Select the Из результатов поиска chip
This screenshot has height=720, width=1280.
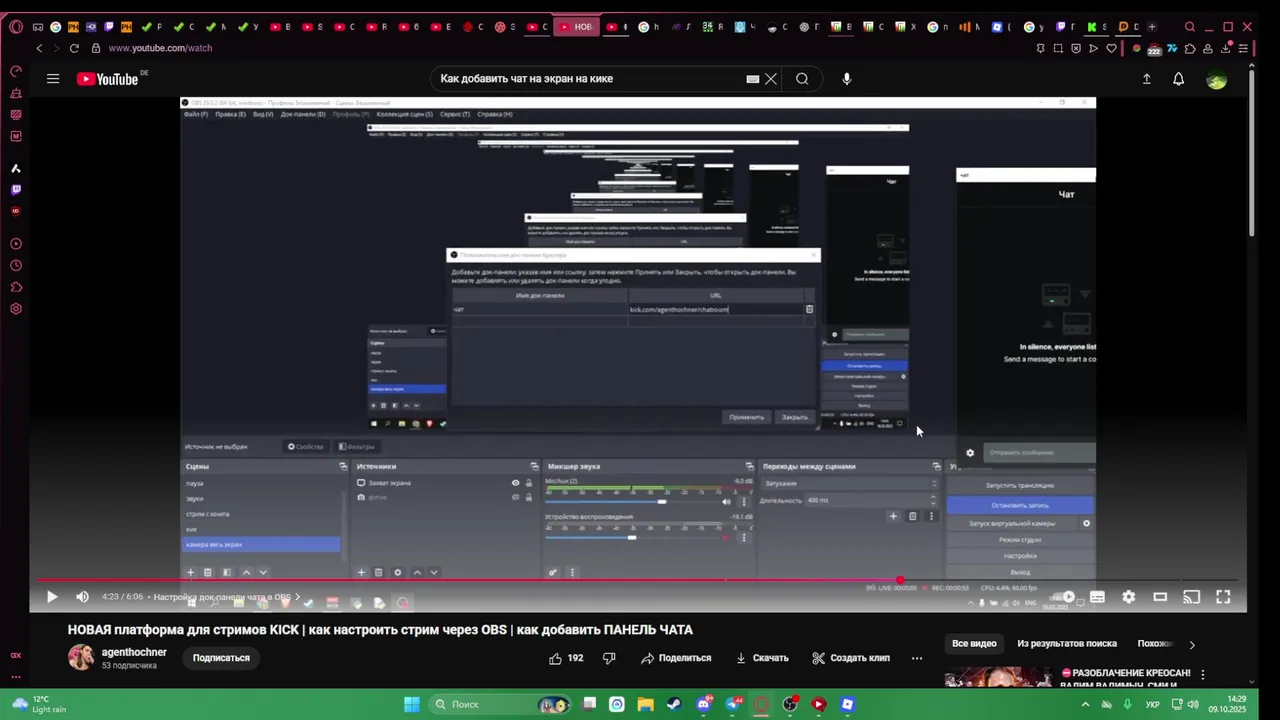pos(1066,644)
